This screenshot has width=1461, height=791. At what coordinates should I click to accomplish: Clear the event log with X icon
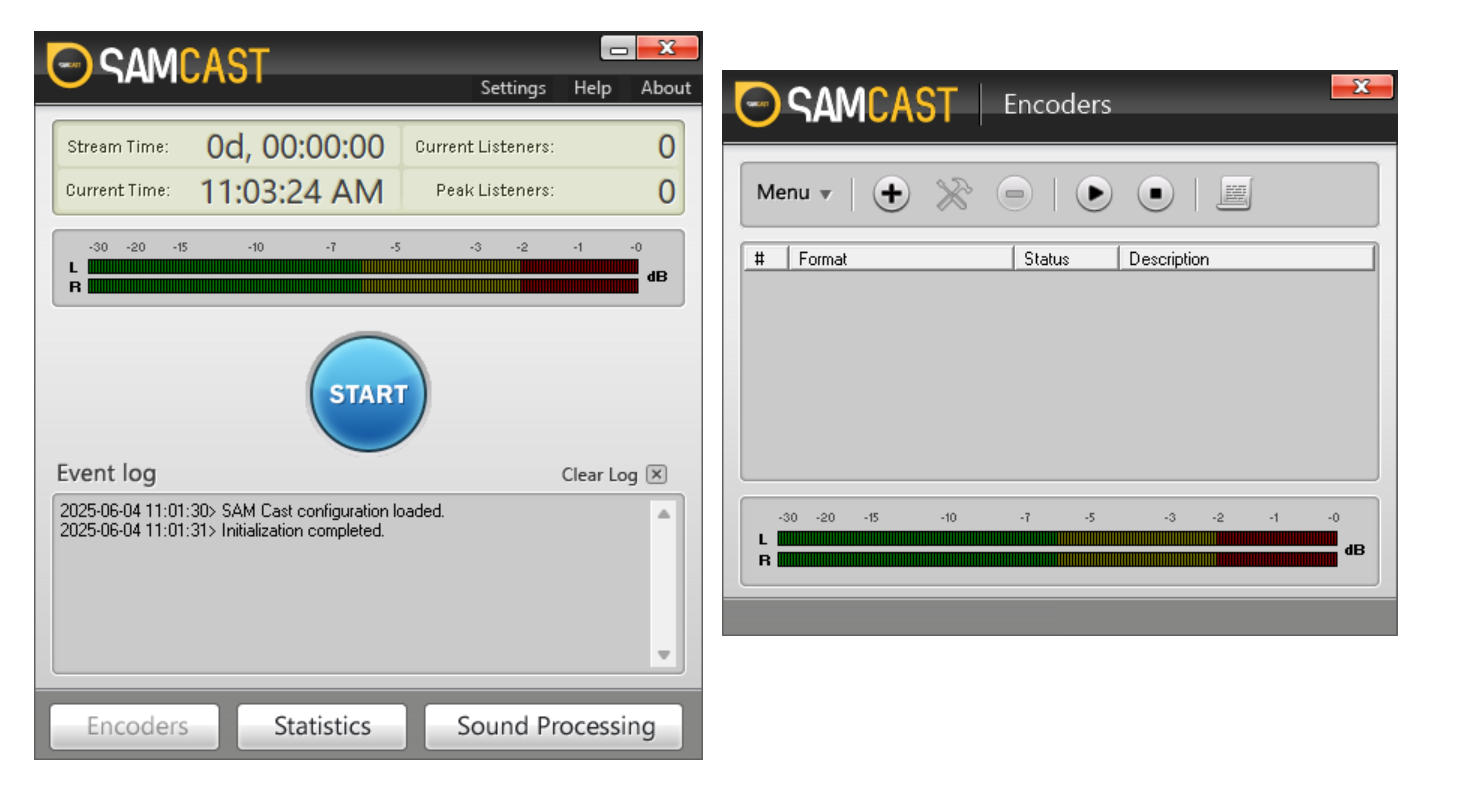(656, 474)
